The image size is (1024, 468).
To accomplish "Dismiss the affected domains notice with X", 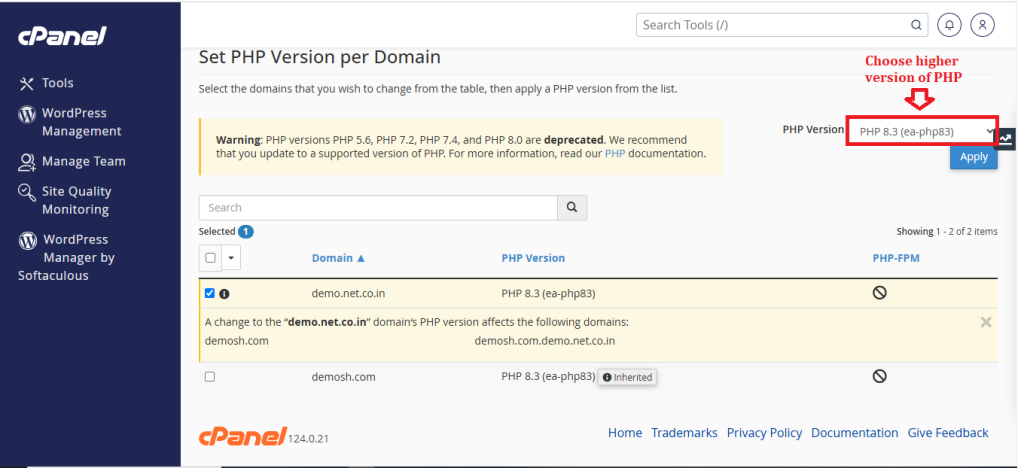I will 986,322.
